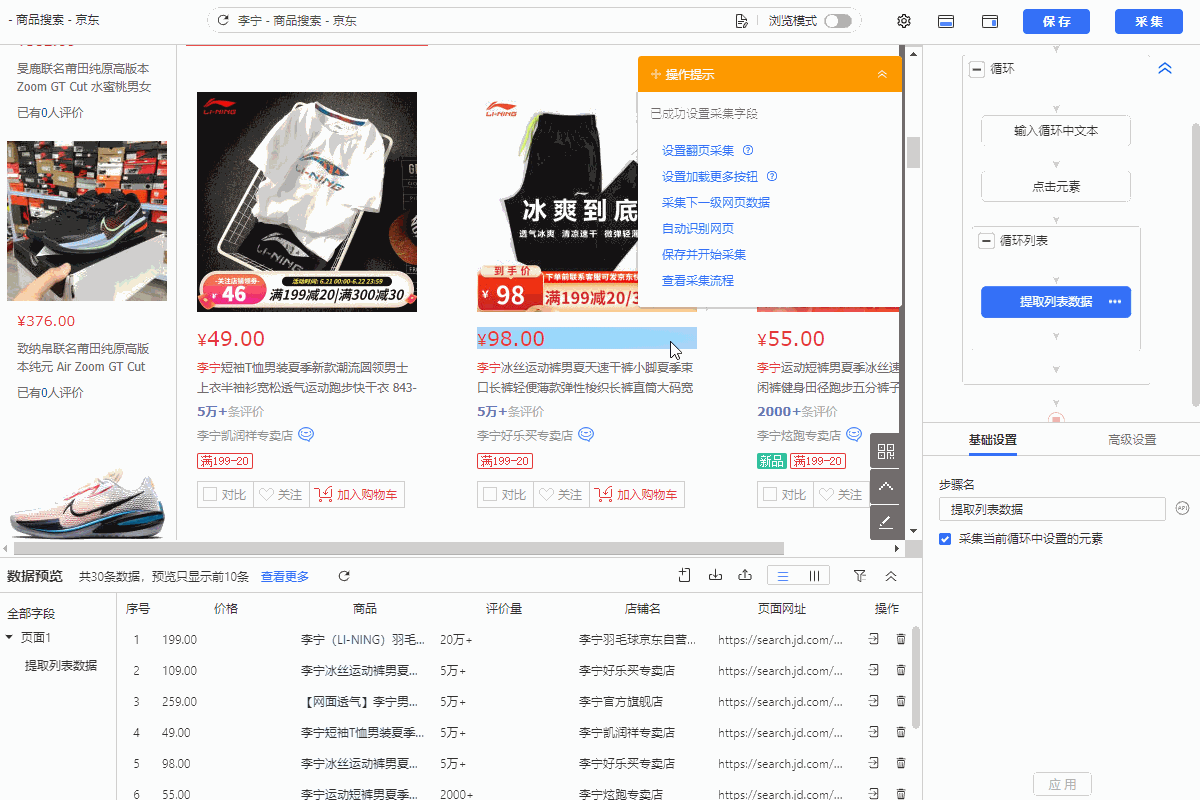Click the 查看更多 link in data preview
Image resolution: width=1200 pixels, height=800 pixels.
[x=285, y=577]
